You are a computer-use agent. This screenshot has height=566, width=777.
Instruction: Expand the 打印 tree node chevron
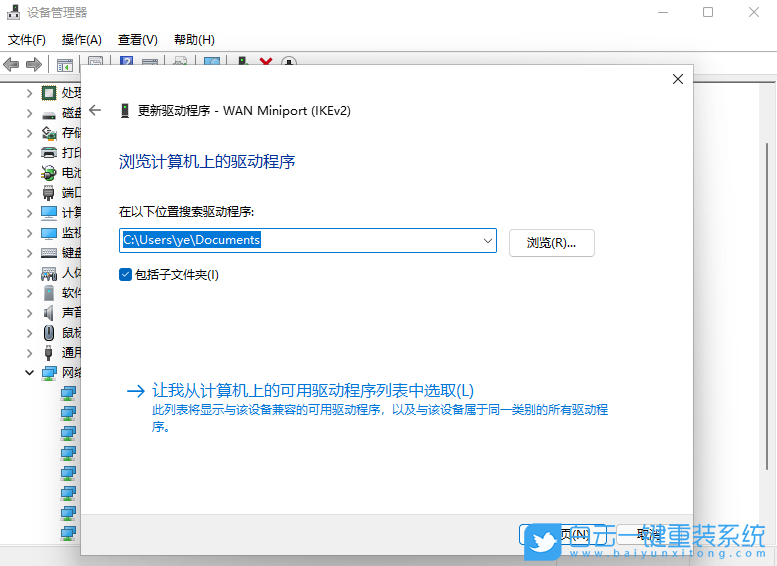point(29,153)
